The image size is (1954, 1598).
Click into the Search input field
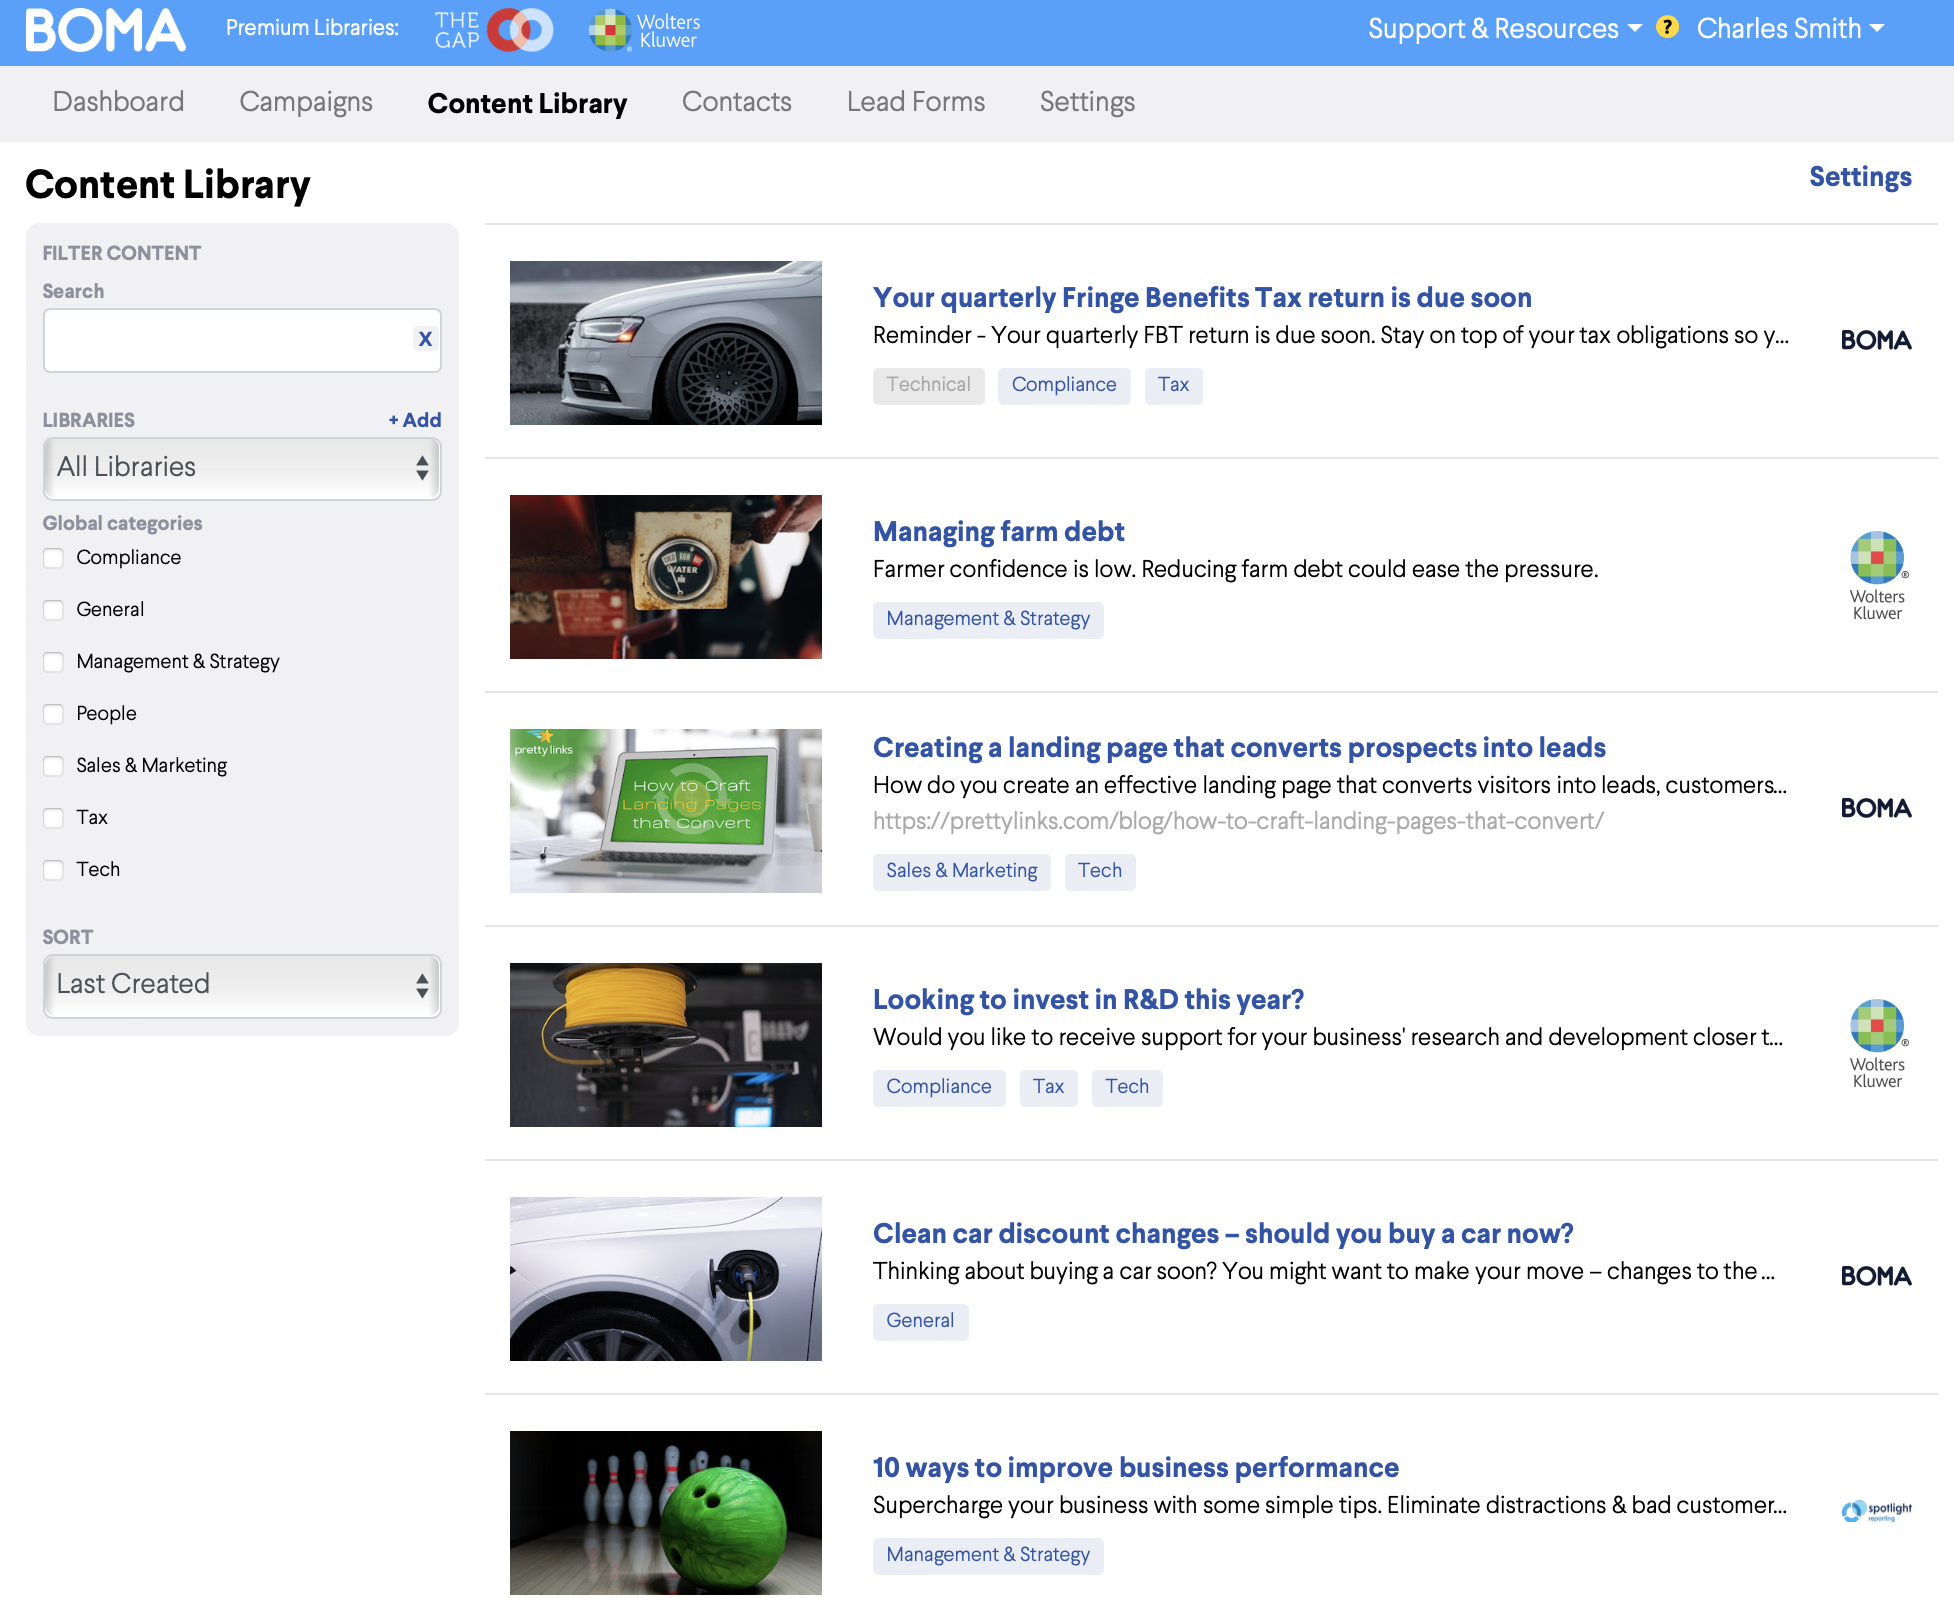(x=225, y=340)
